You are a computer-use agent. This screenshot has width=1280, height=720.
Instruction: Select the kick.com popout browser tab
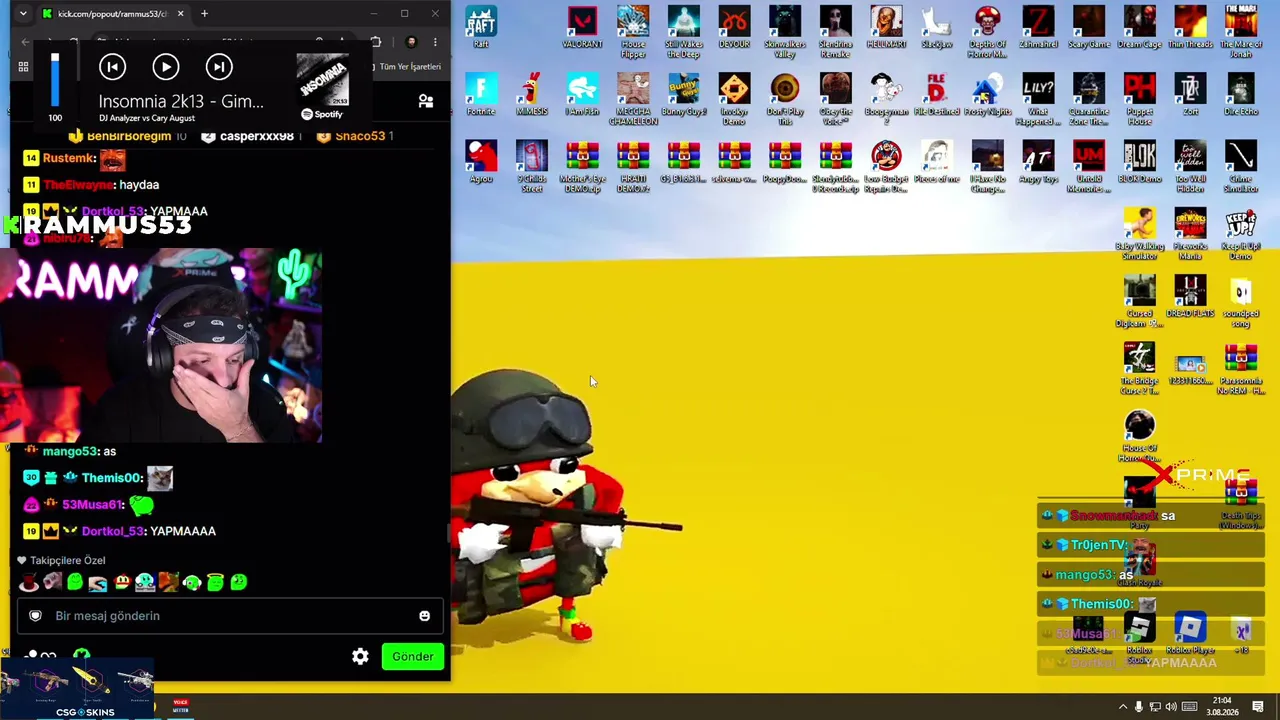110,14
